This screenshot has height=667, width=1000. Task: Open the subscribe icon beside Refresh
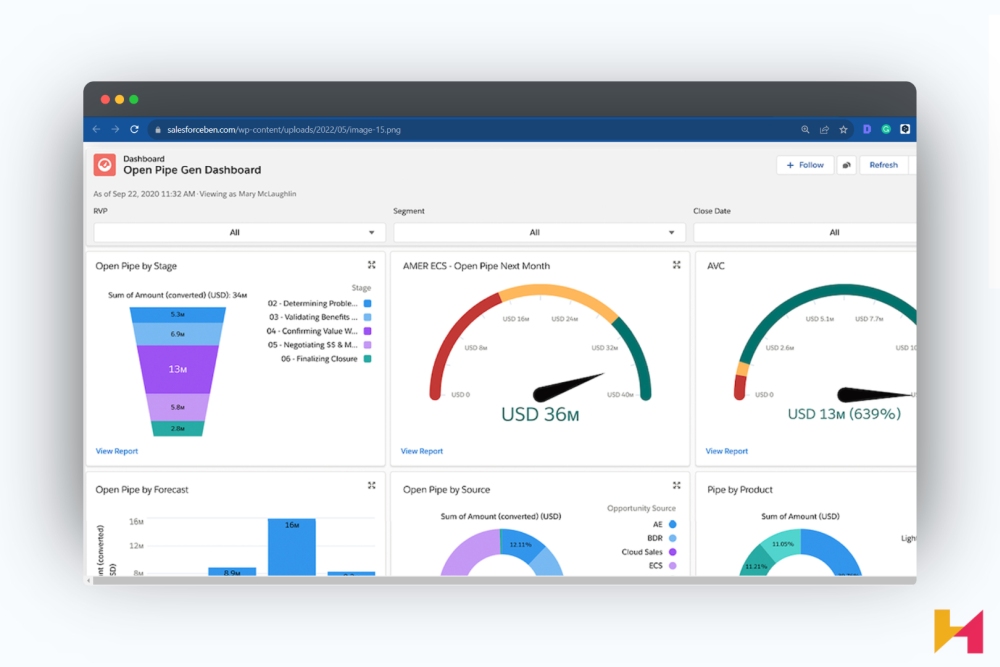click(x=846, y=164)
